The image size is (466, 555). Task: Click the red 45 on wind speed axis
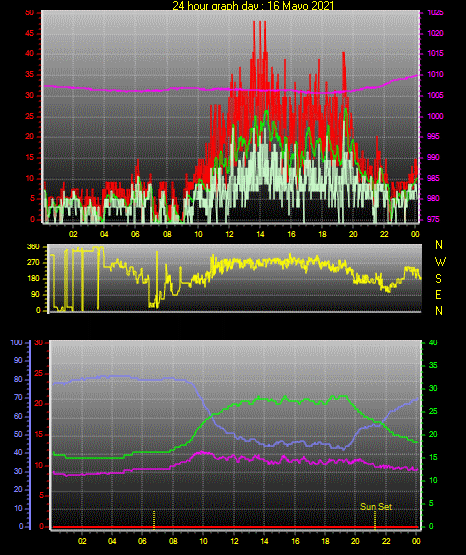coord(30,34)
